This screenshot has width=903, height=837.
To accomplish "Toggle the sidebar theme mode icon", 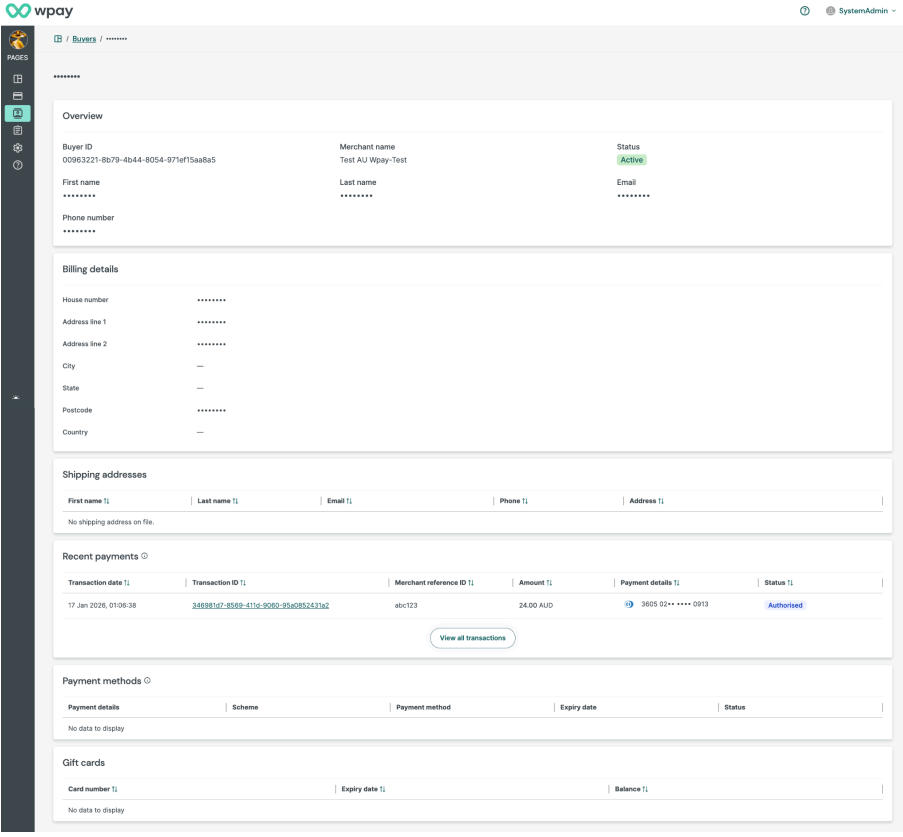I will [x=16, y=397].
